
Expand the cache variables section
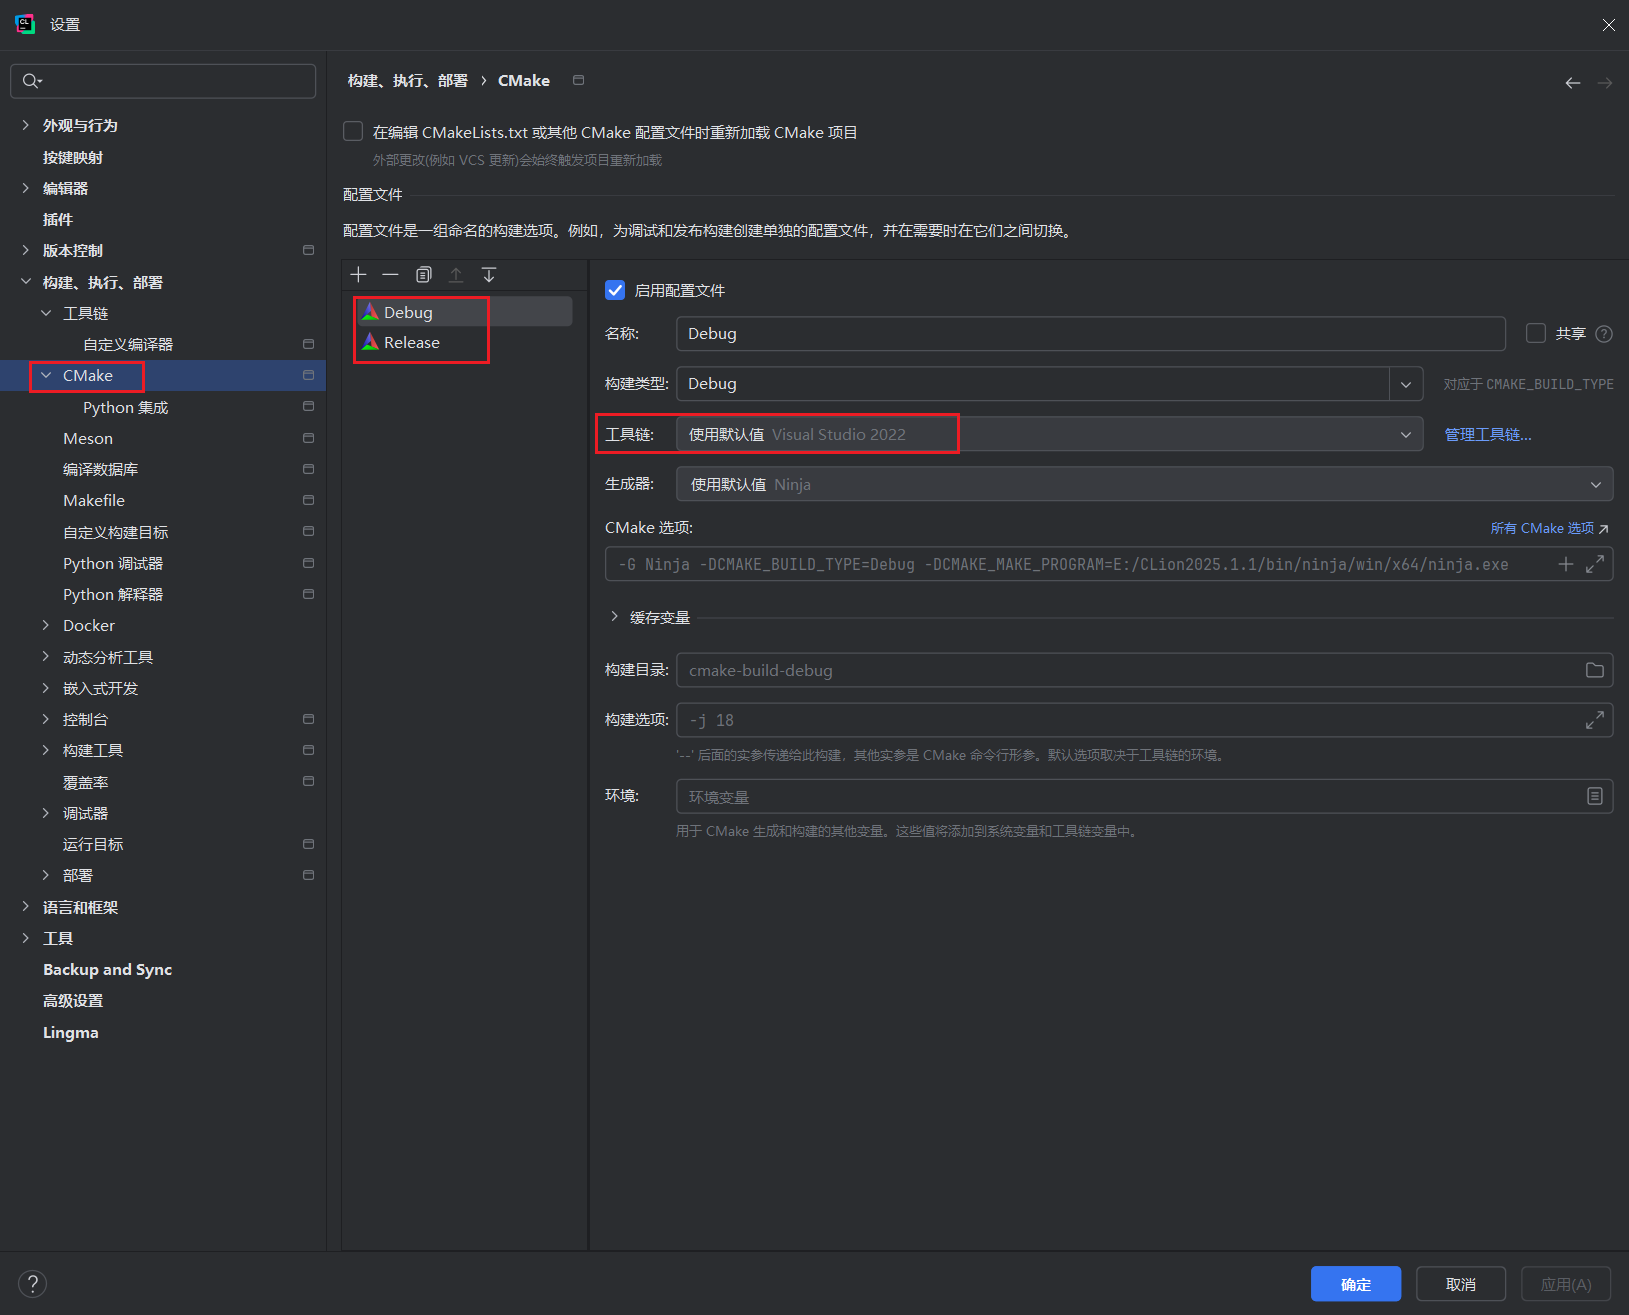(x=614, y=617)
